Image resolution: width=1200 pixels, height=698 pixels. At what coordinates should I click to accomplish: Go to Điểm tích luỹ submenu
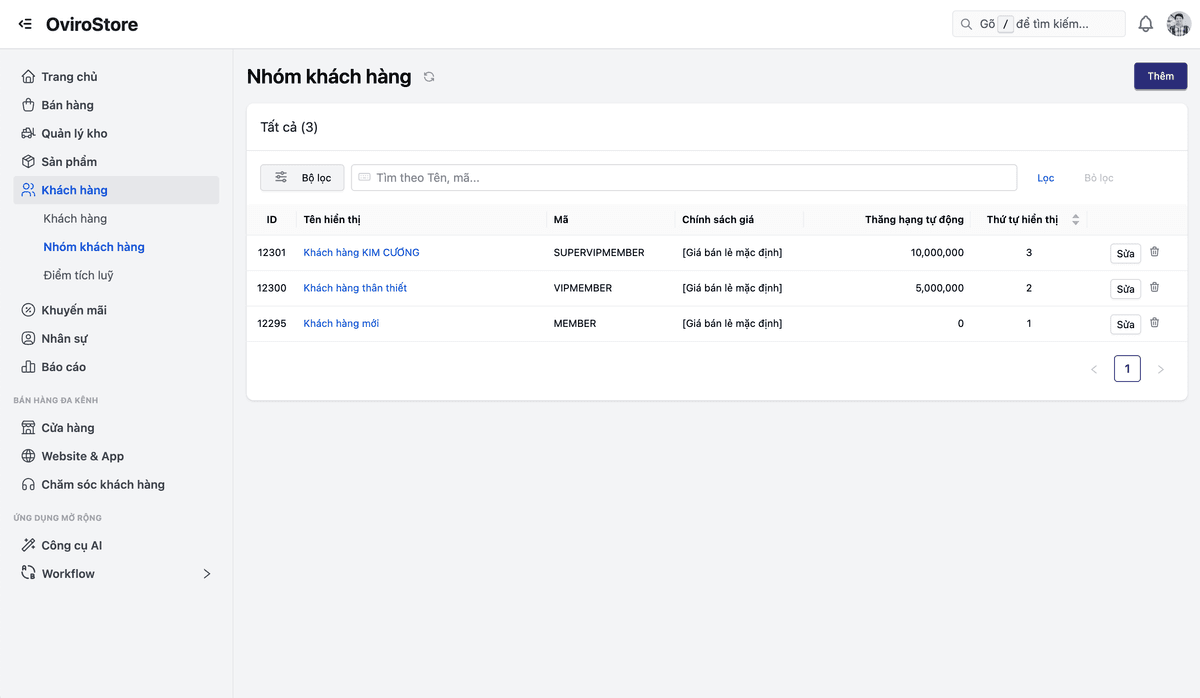pyautogui.click(x=78, y=275)
